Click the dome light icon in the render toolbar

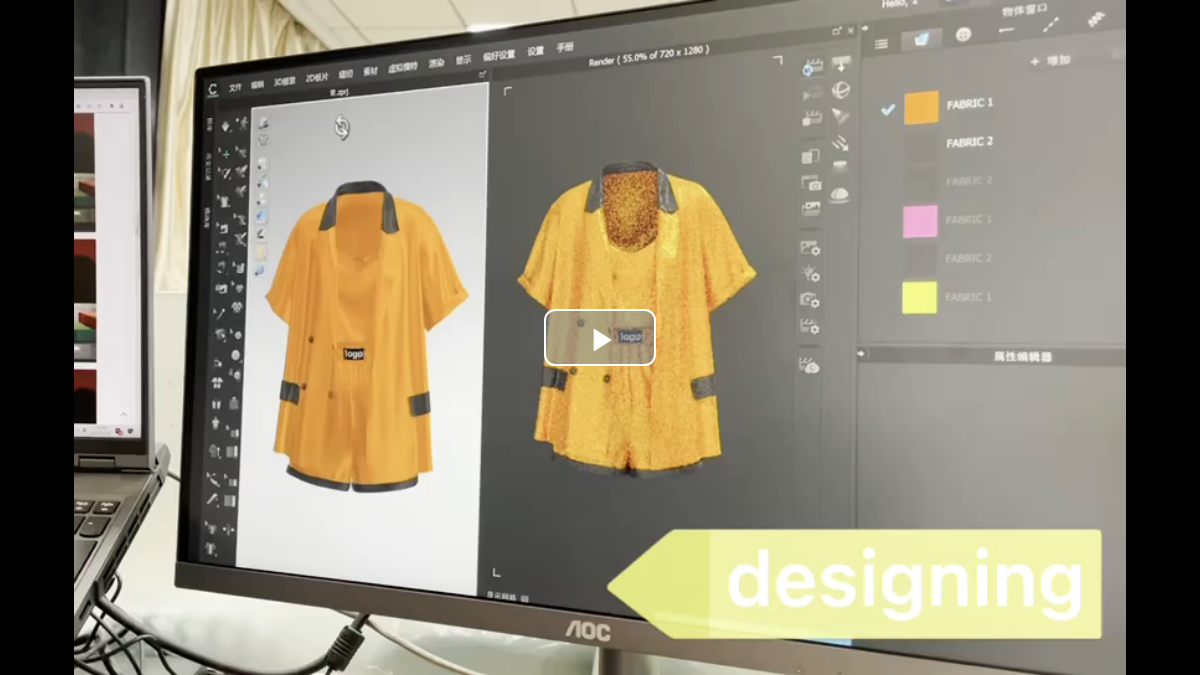pyautogui.click(x=840, y=195)
